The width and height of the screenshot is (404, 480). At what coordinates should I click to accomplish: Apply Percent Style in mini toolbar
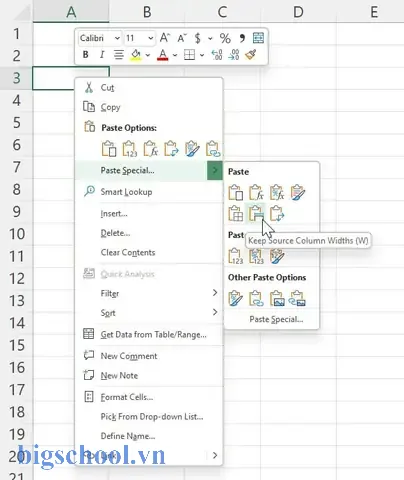(225, 38)
